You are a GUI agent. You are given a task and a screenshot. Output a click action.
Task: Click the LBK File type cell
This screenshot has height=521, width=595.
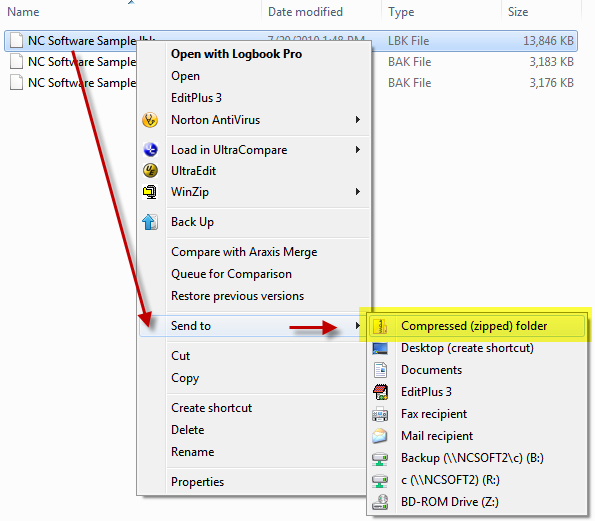pyautogui.click(x=408, y=41)
